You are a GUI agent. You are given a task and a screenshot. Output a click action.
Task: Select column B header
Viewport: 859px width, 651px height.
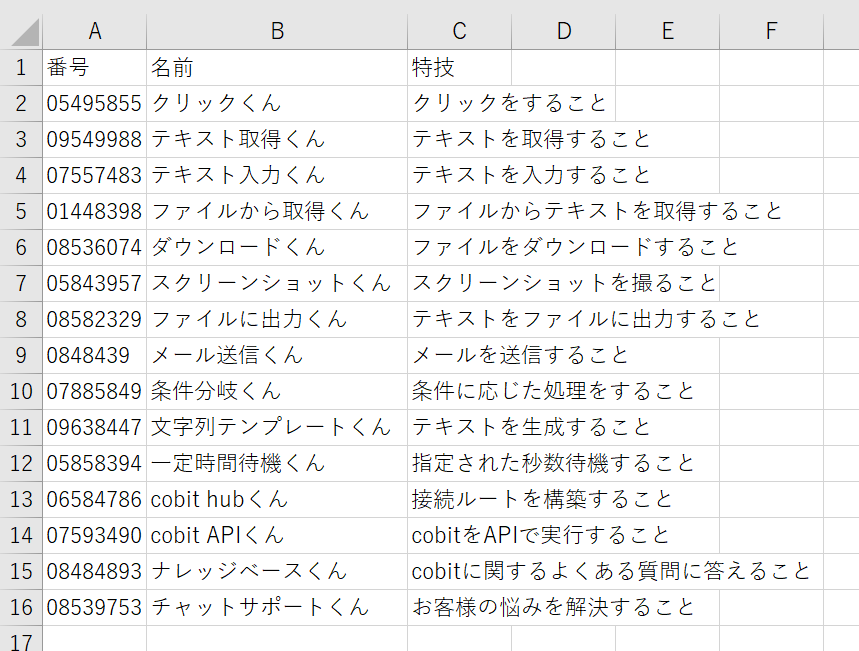click(x=277, y=31)
